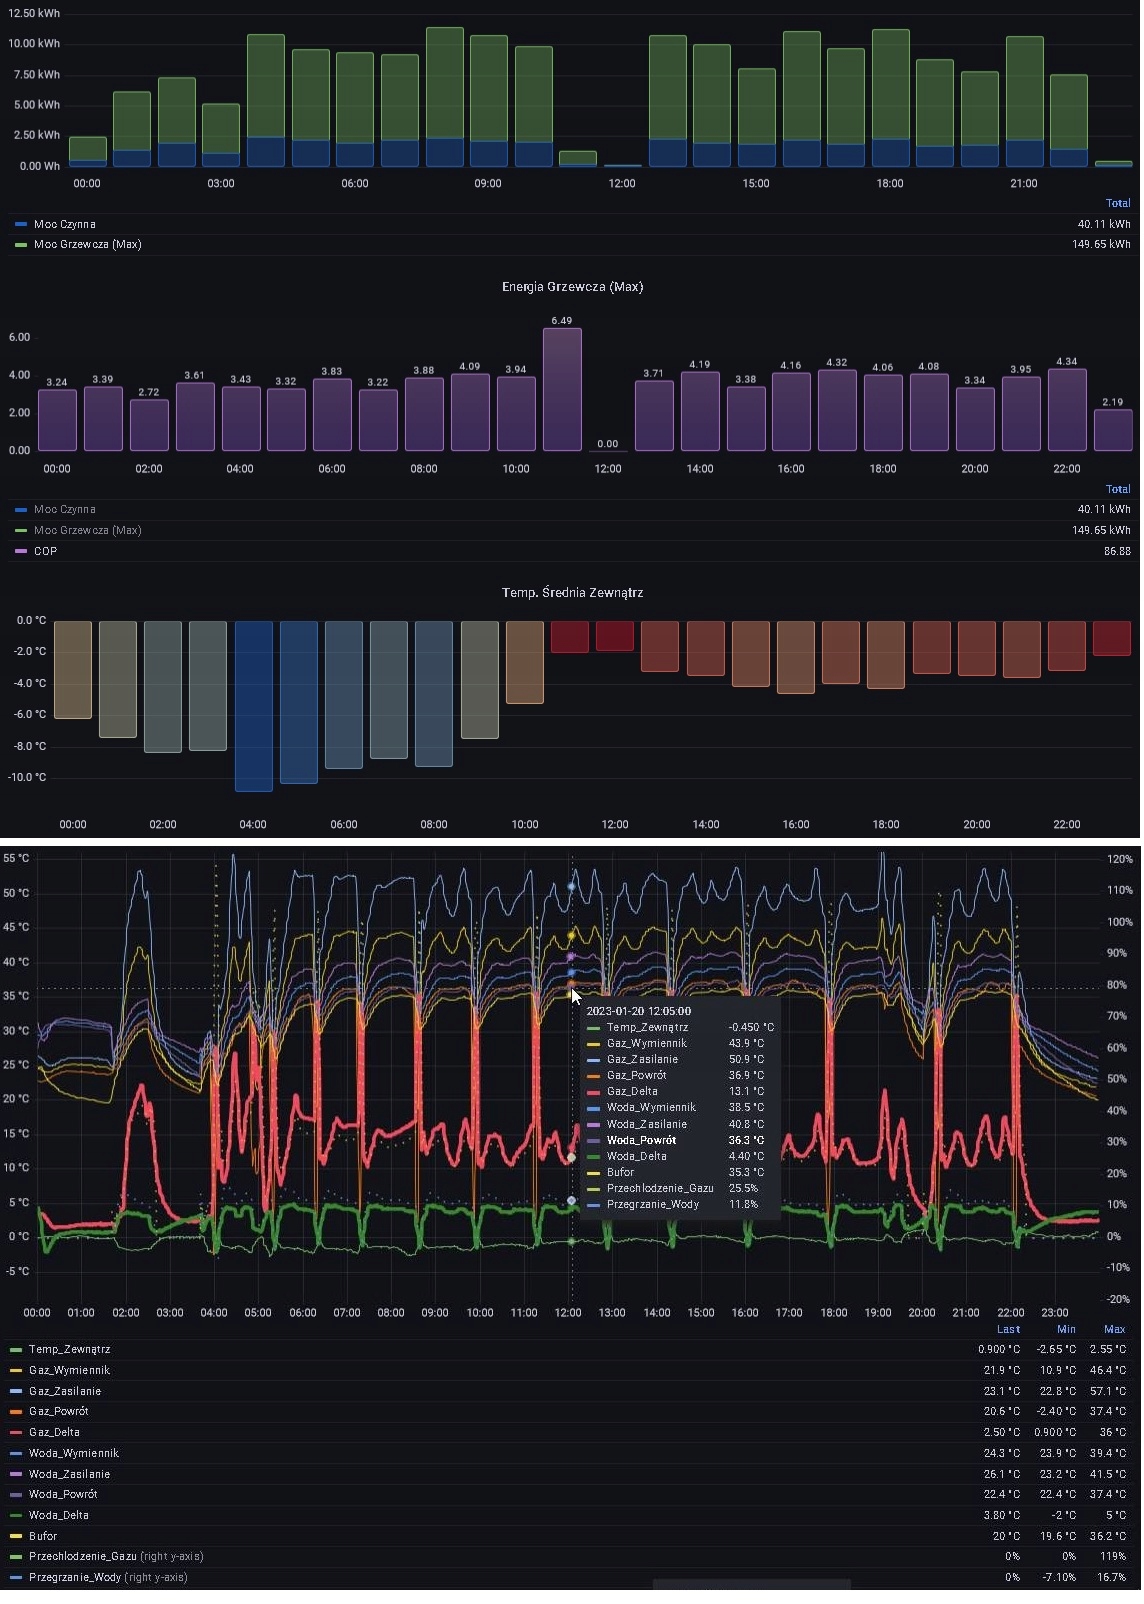
Task: Click Gaz_Zasilanie legend color marker
Action: pyautogui.click(x=16, y=1393)
